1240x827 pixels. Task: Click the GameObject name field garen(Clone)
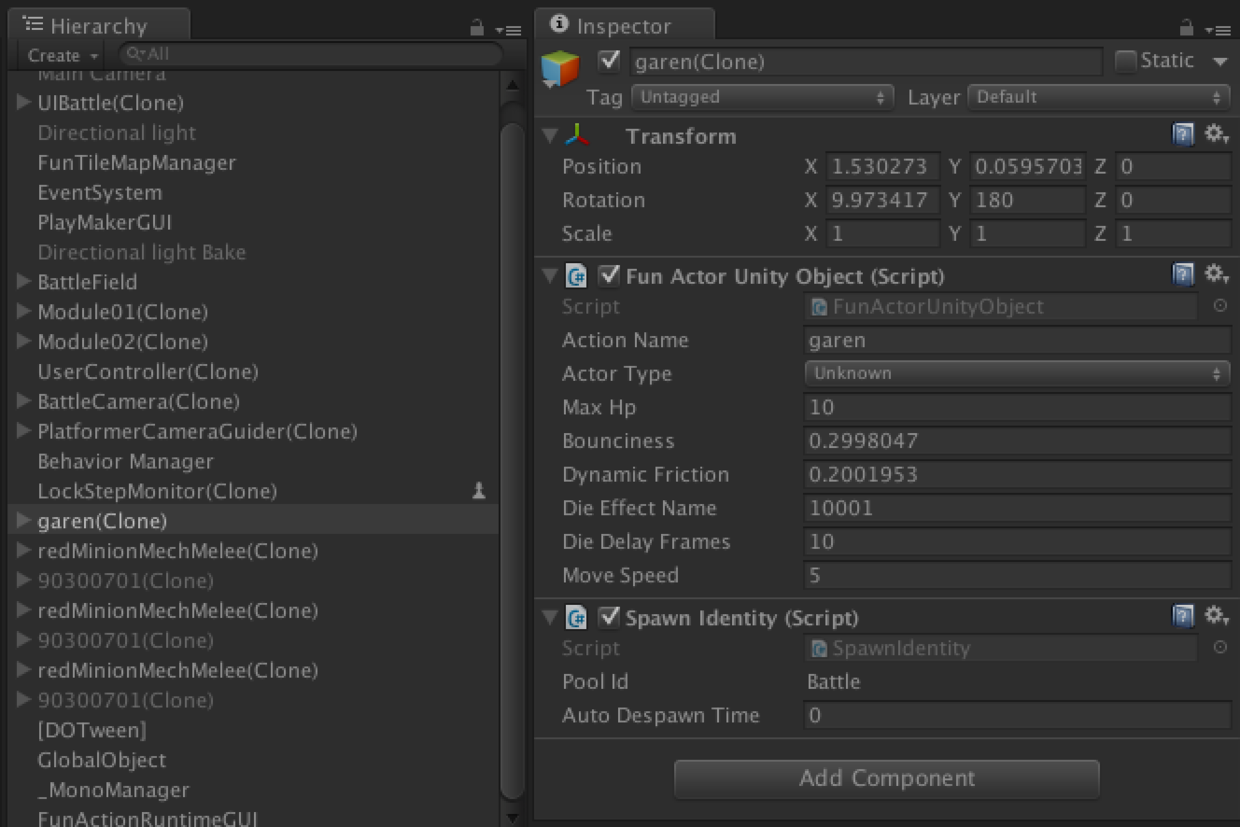[866, 62]
